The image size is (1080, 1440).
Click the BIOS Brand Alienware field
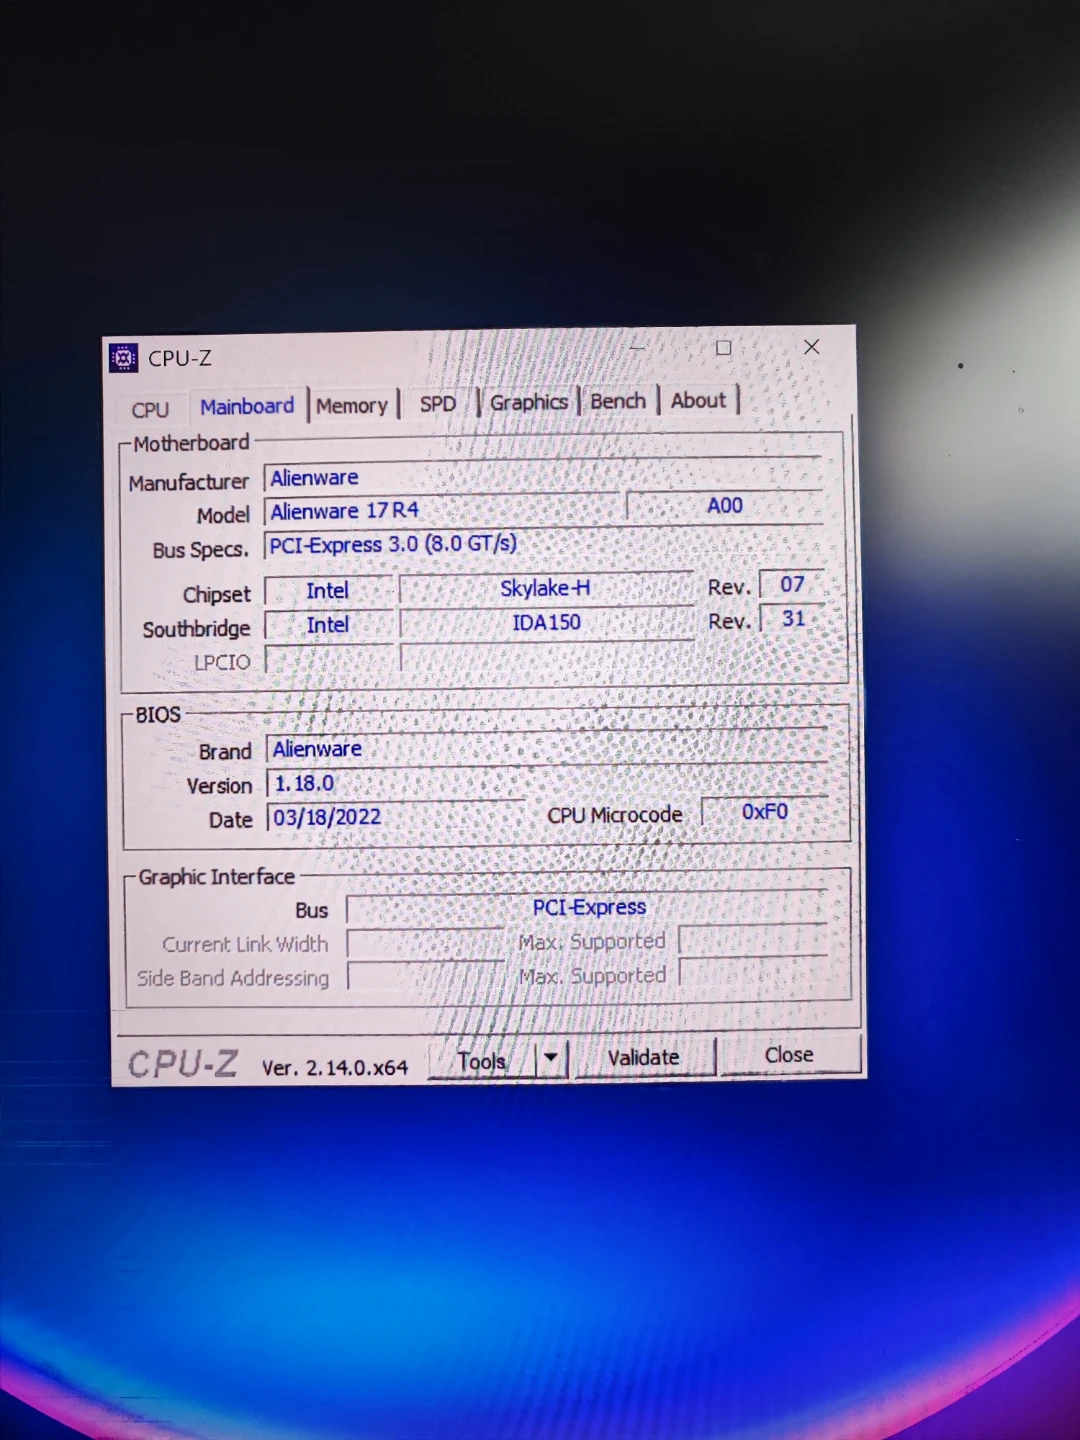[x=546, y=746]
